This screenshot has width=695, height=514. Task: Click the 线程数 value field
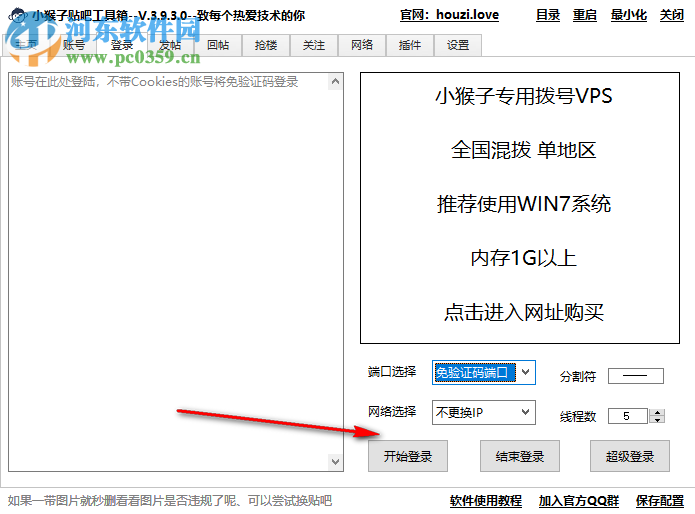tap(628, 416)
